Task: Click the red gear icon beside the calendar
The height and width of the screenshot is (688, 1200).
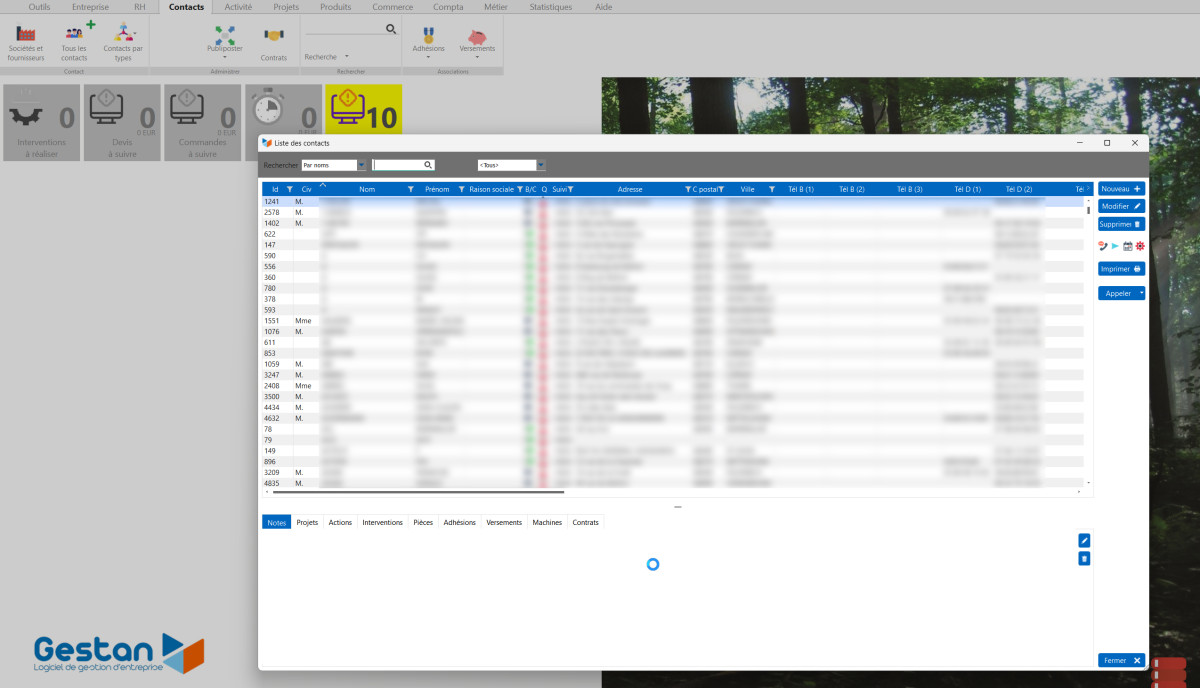Action: tap(1139, 246)
